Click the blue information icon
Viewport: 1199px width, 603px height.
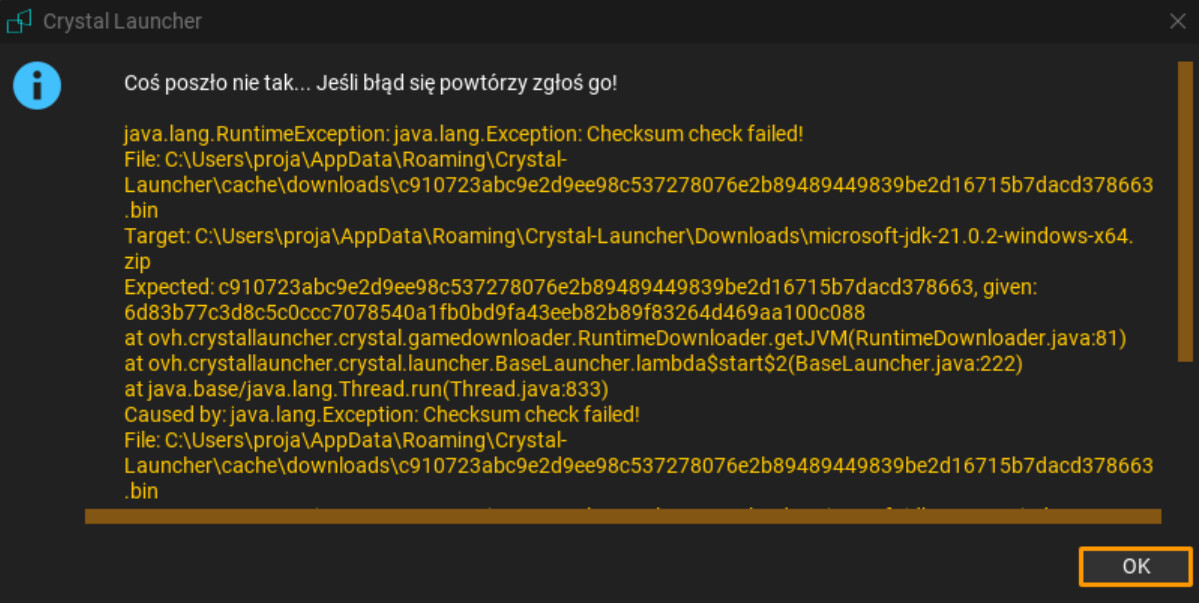[x=37, y=86]
